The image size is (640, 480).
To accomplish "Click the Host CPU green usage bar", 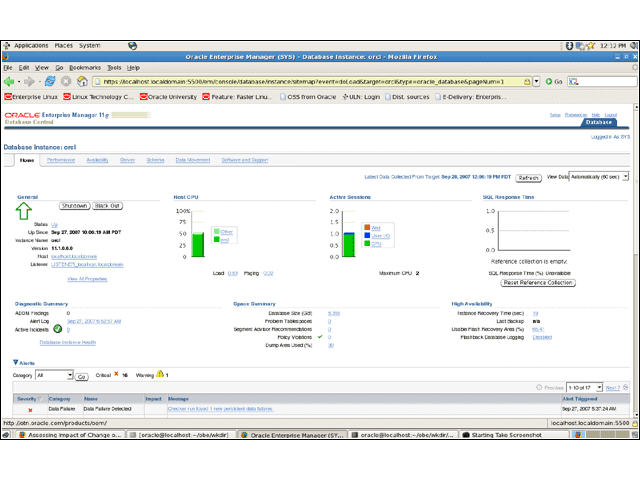I will pyautogui.click(x=198, y=244).
